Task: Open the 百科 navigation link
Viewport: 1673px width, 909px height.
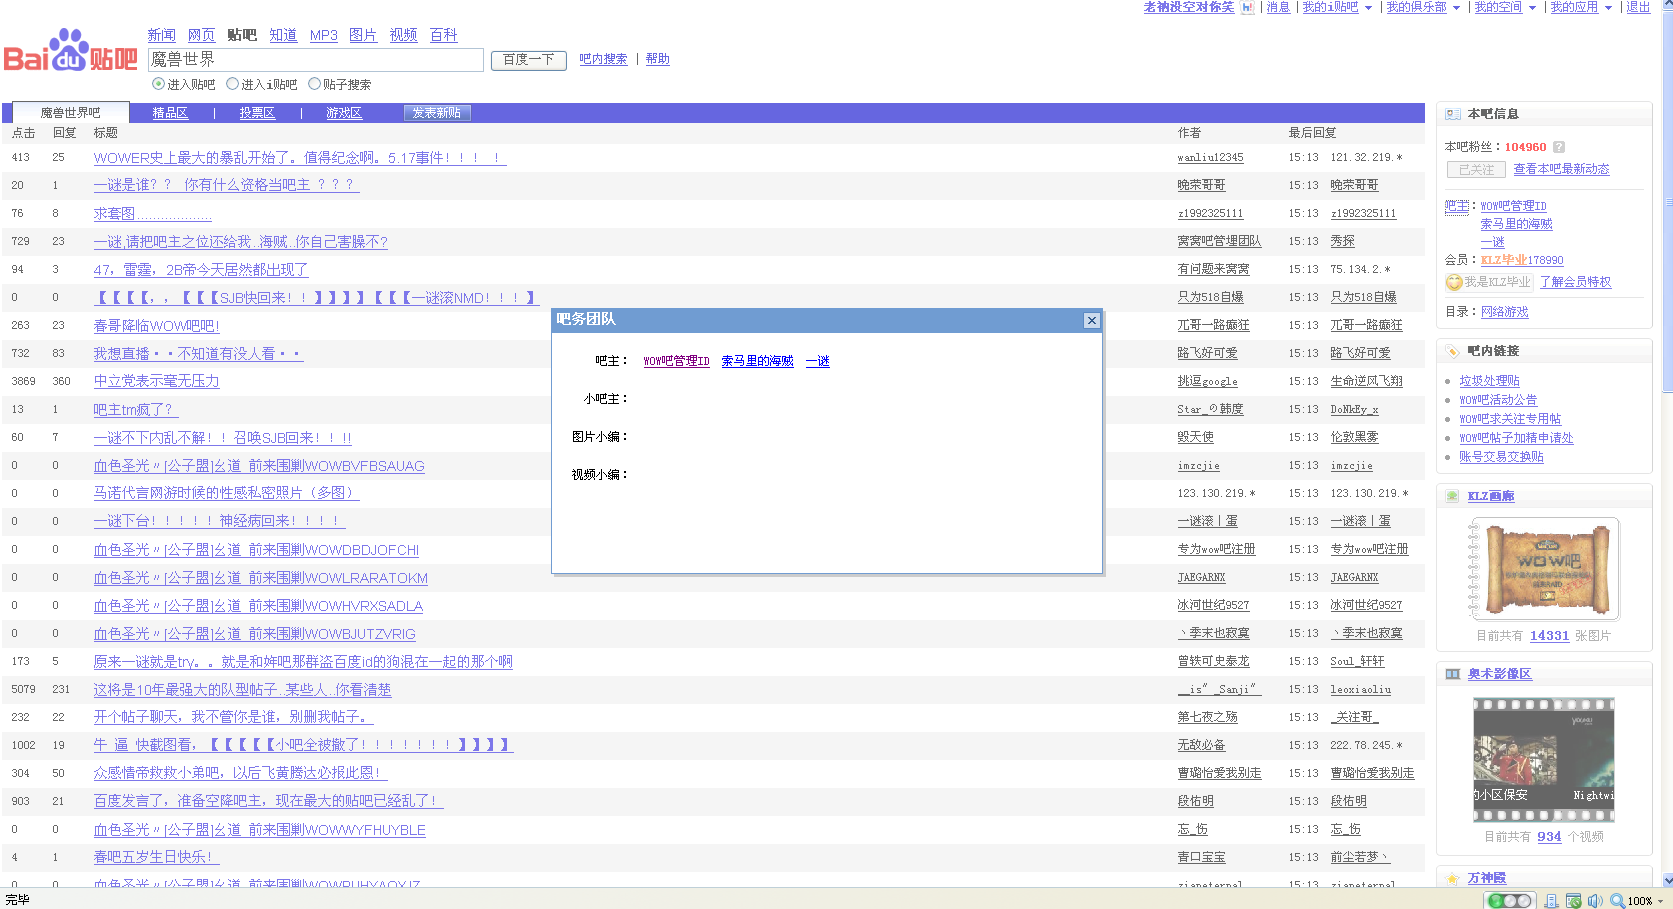Action: pos(443,35)
